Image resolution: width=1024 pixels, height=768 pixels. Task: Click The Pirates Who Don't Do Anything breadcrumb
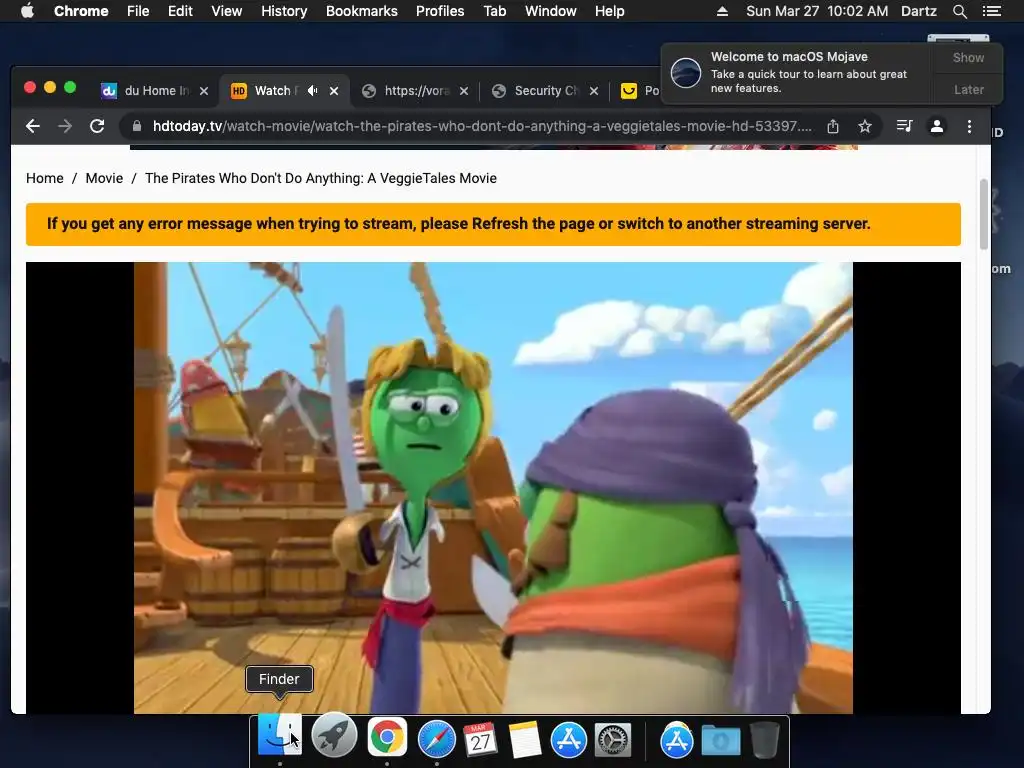click(x=321, y=178)
